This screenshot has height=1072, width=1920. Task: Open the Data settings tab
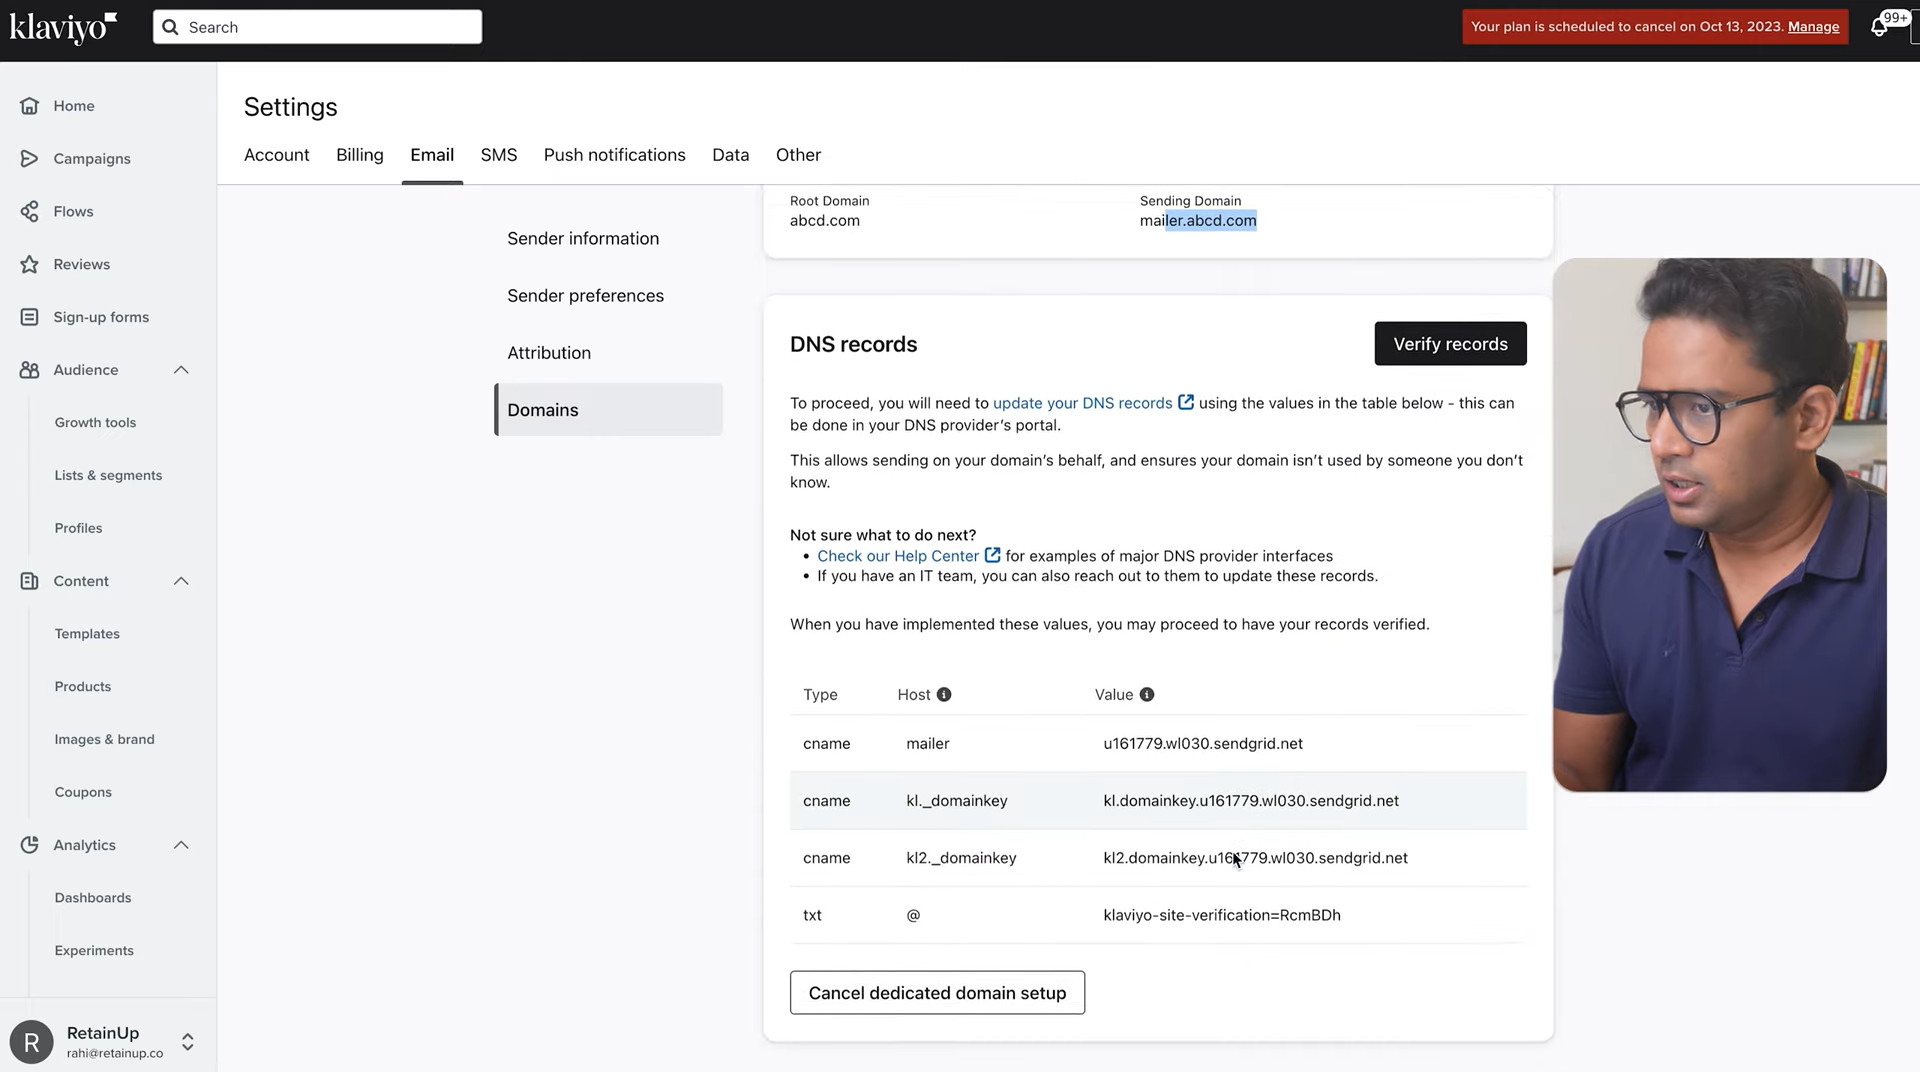pyautogui.click(x=731, y=155)
